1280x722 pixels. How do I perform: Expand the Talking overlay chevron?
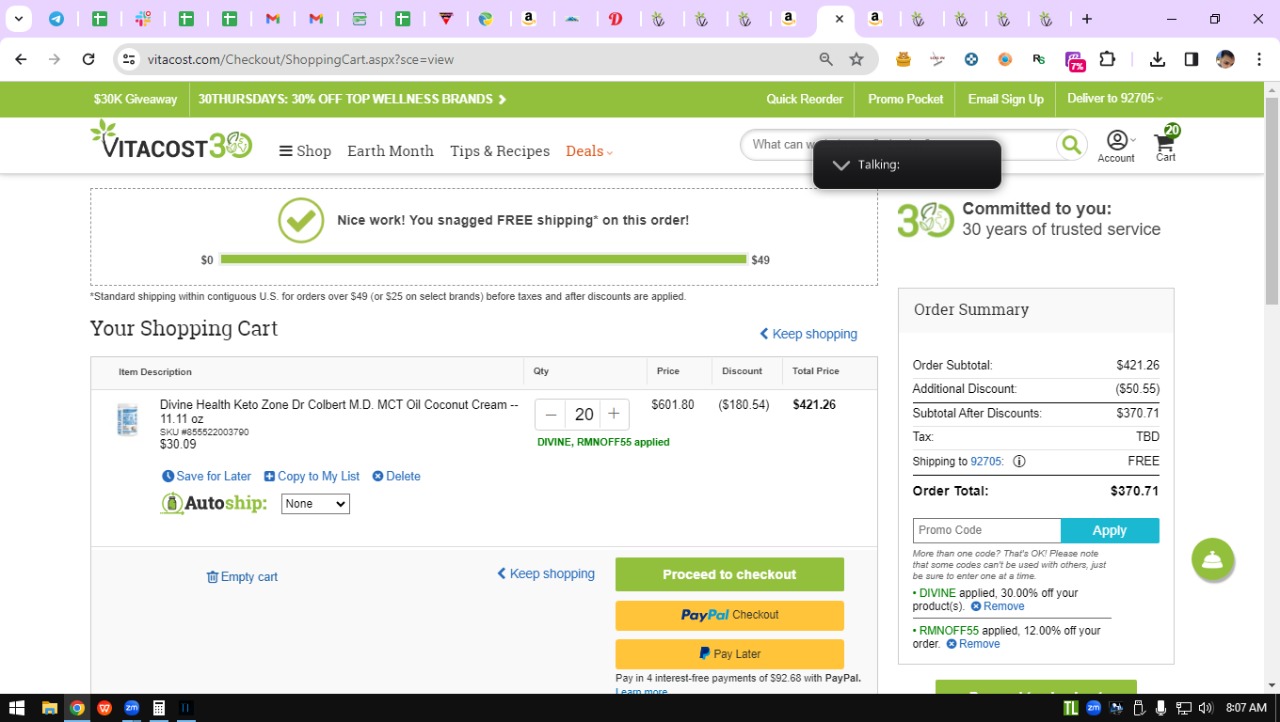[841, 165]
